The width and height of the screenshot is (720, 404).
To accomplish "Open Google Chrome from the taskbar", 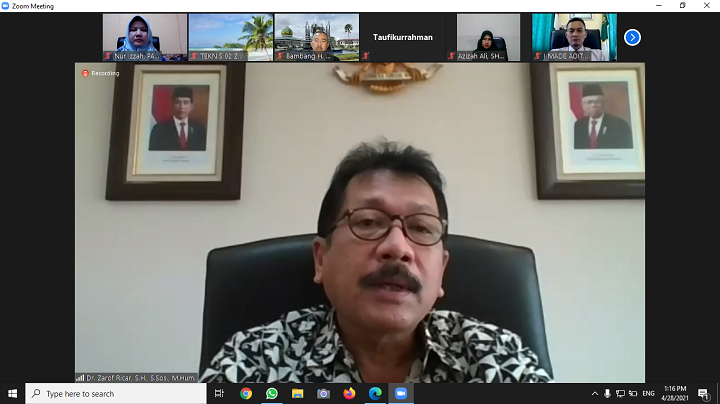I will (x=246, y=394).
